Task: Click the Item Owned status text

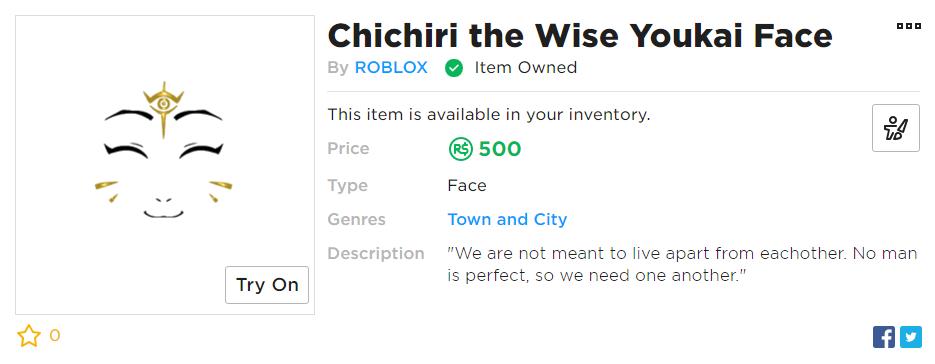Action: (x=525, y=68)
